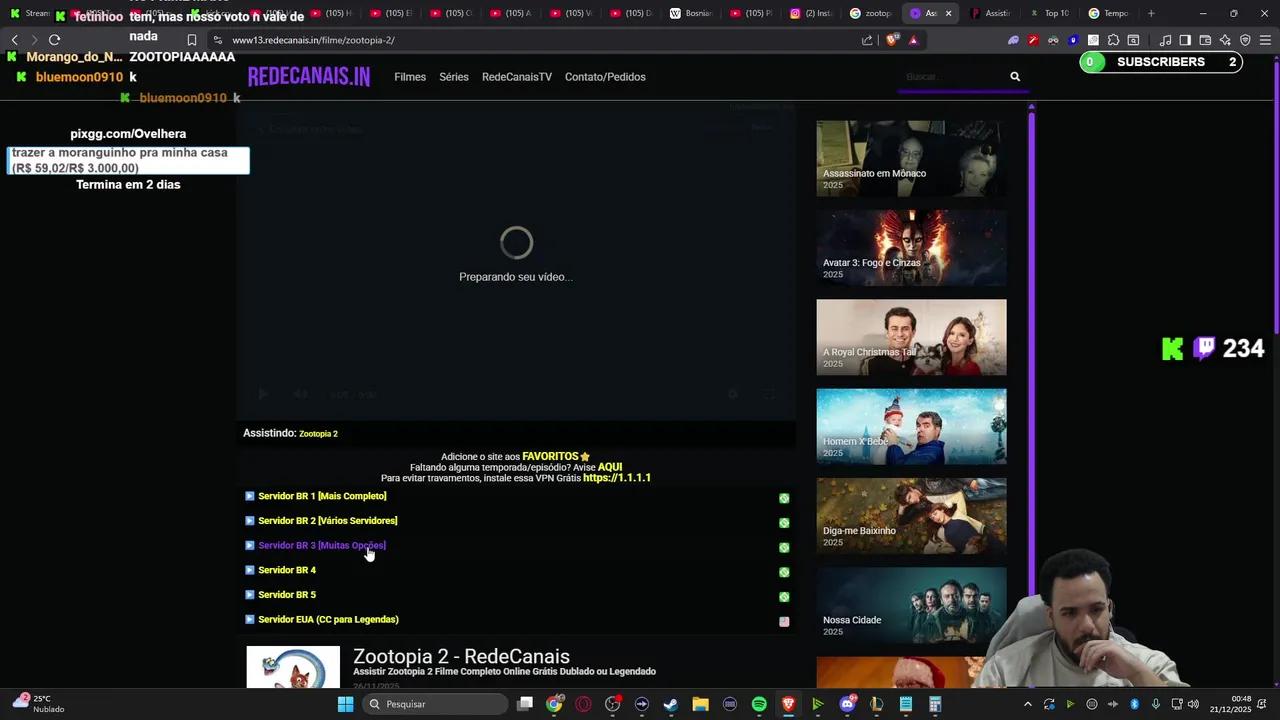Click the AQUI notification link
This screenshot has height=720, width=1280.
click(610, 467)
